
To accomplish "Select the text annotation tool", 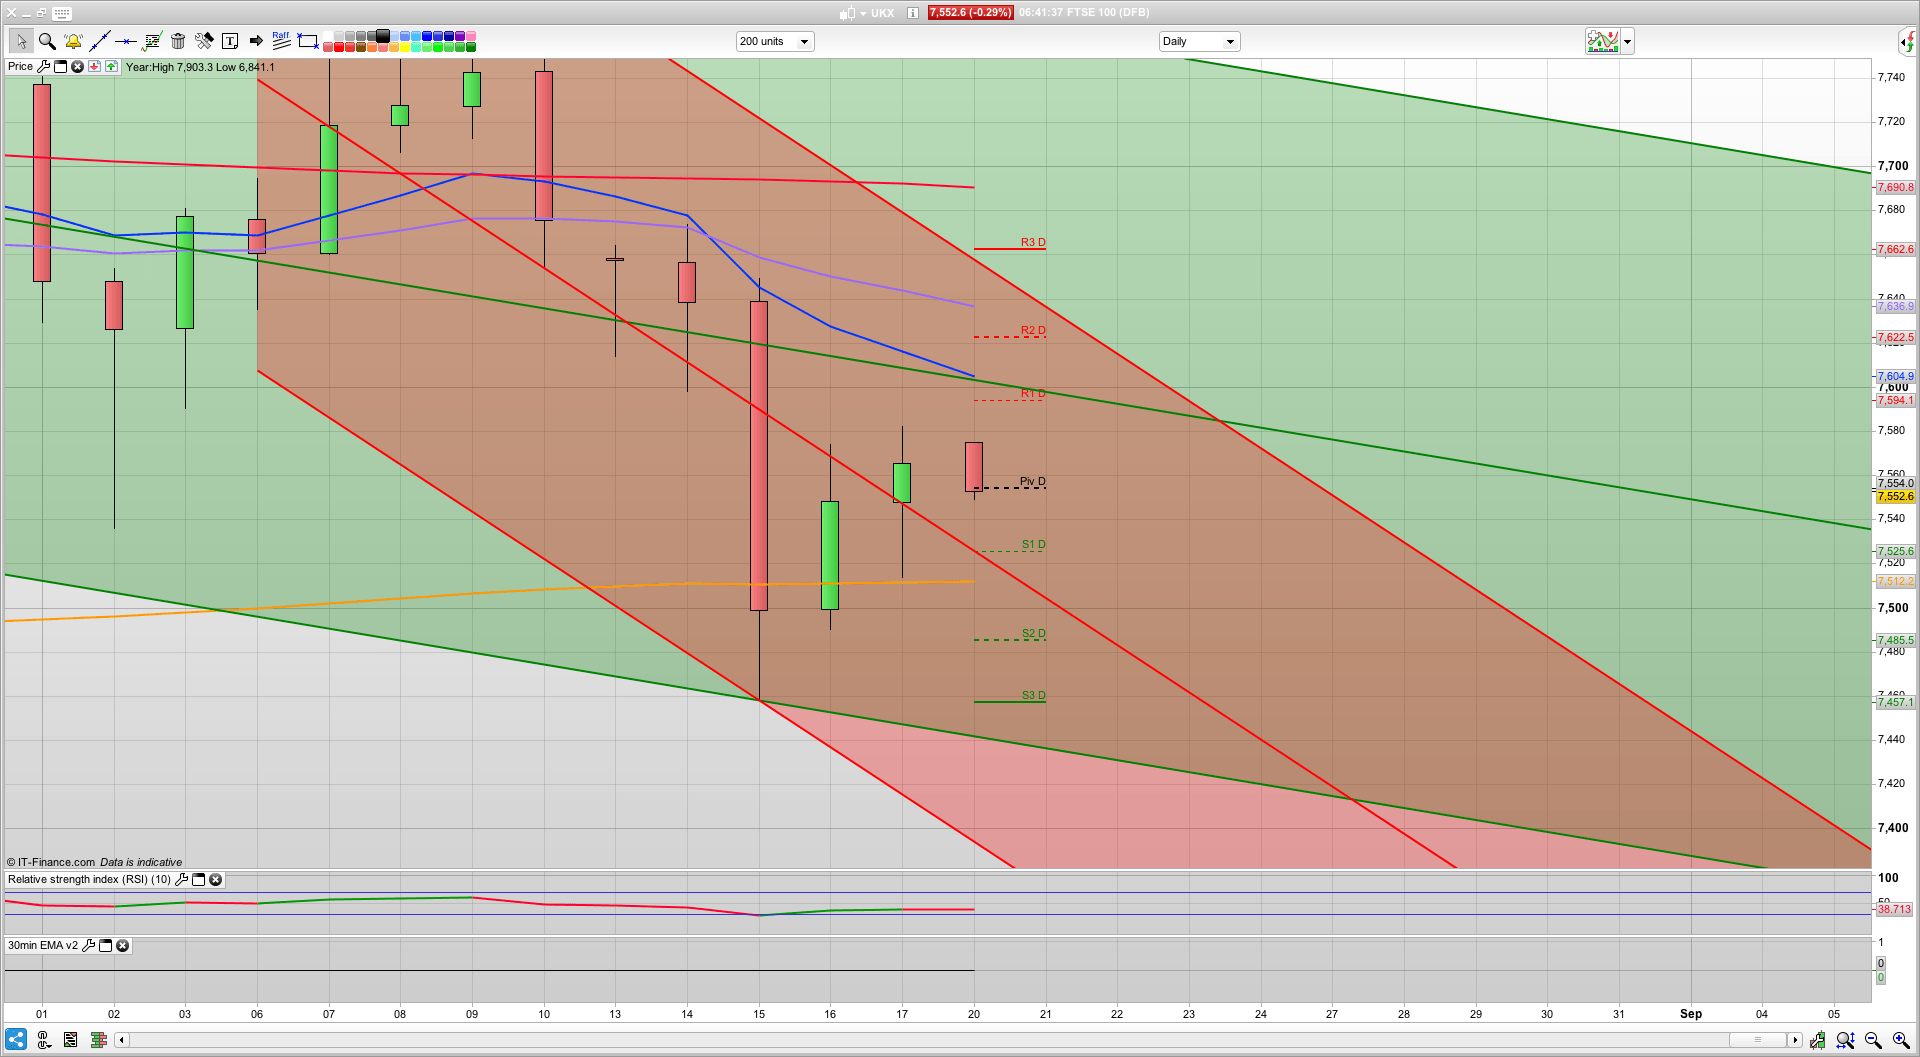I will coord(230,41).
